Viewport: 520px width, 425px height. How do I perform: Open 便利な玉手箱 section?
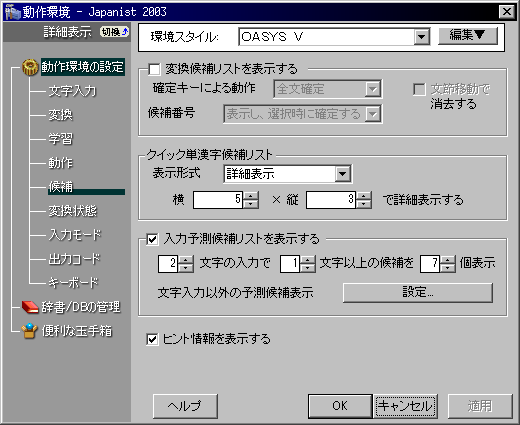(x=77, y=331)
